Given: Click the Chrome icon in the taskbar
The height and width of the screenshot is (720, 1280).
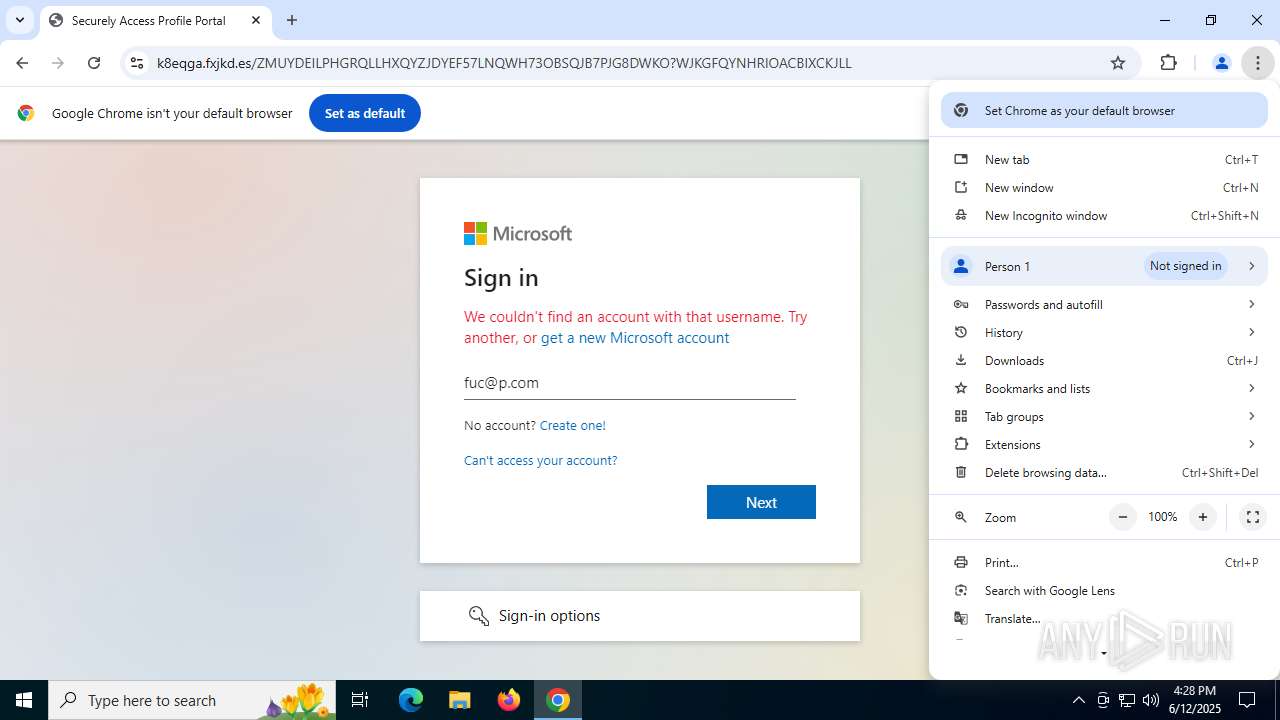Looking at the screenshot, I should pyautogui.click(x=558, y=700).
